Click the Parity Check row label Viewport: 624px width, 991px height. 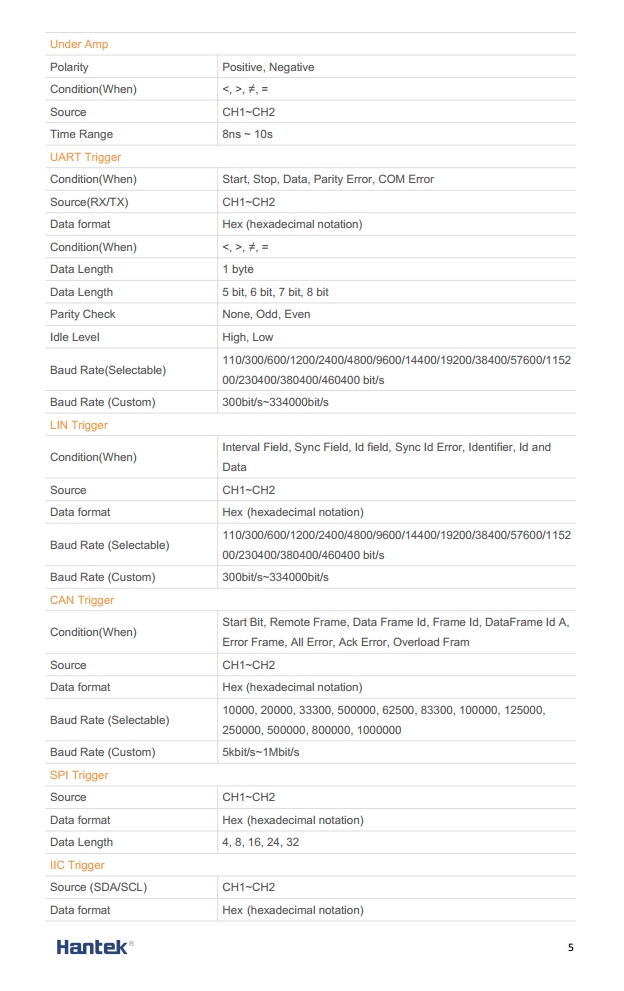pyautogui.click(x=83, y=314)
